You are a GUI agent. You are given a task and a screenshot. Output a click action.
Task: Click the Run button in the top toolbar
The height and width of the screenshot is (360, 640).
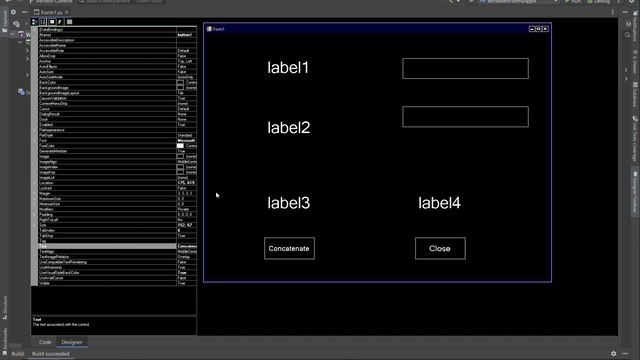click(x=573, y=2)
